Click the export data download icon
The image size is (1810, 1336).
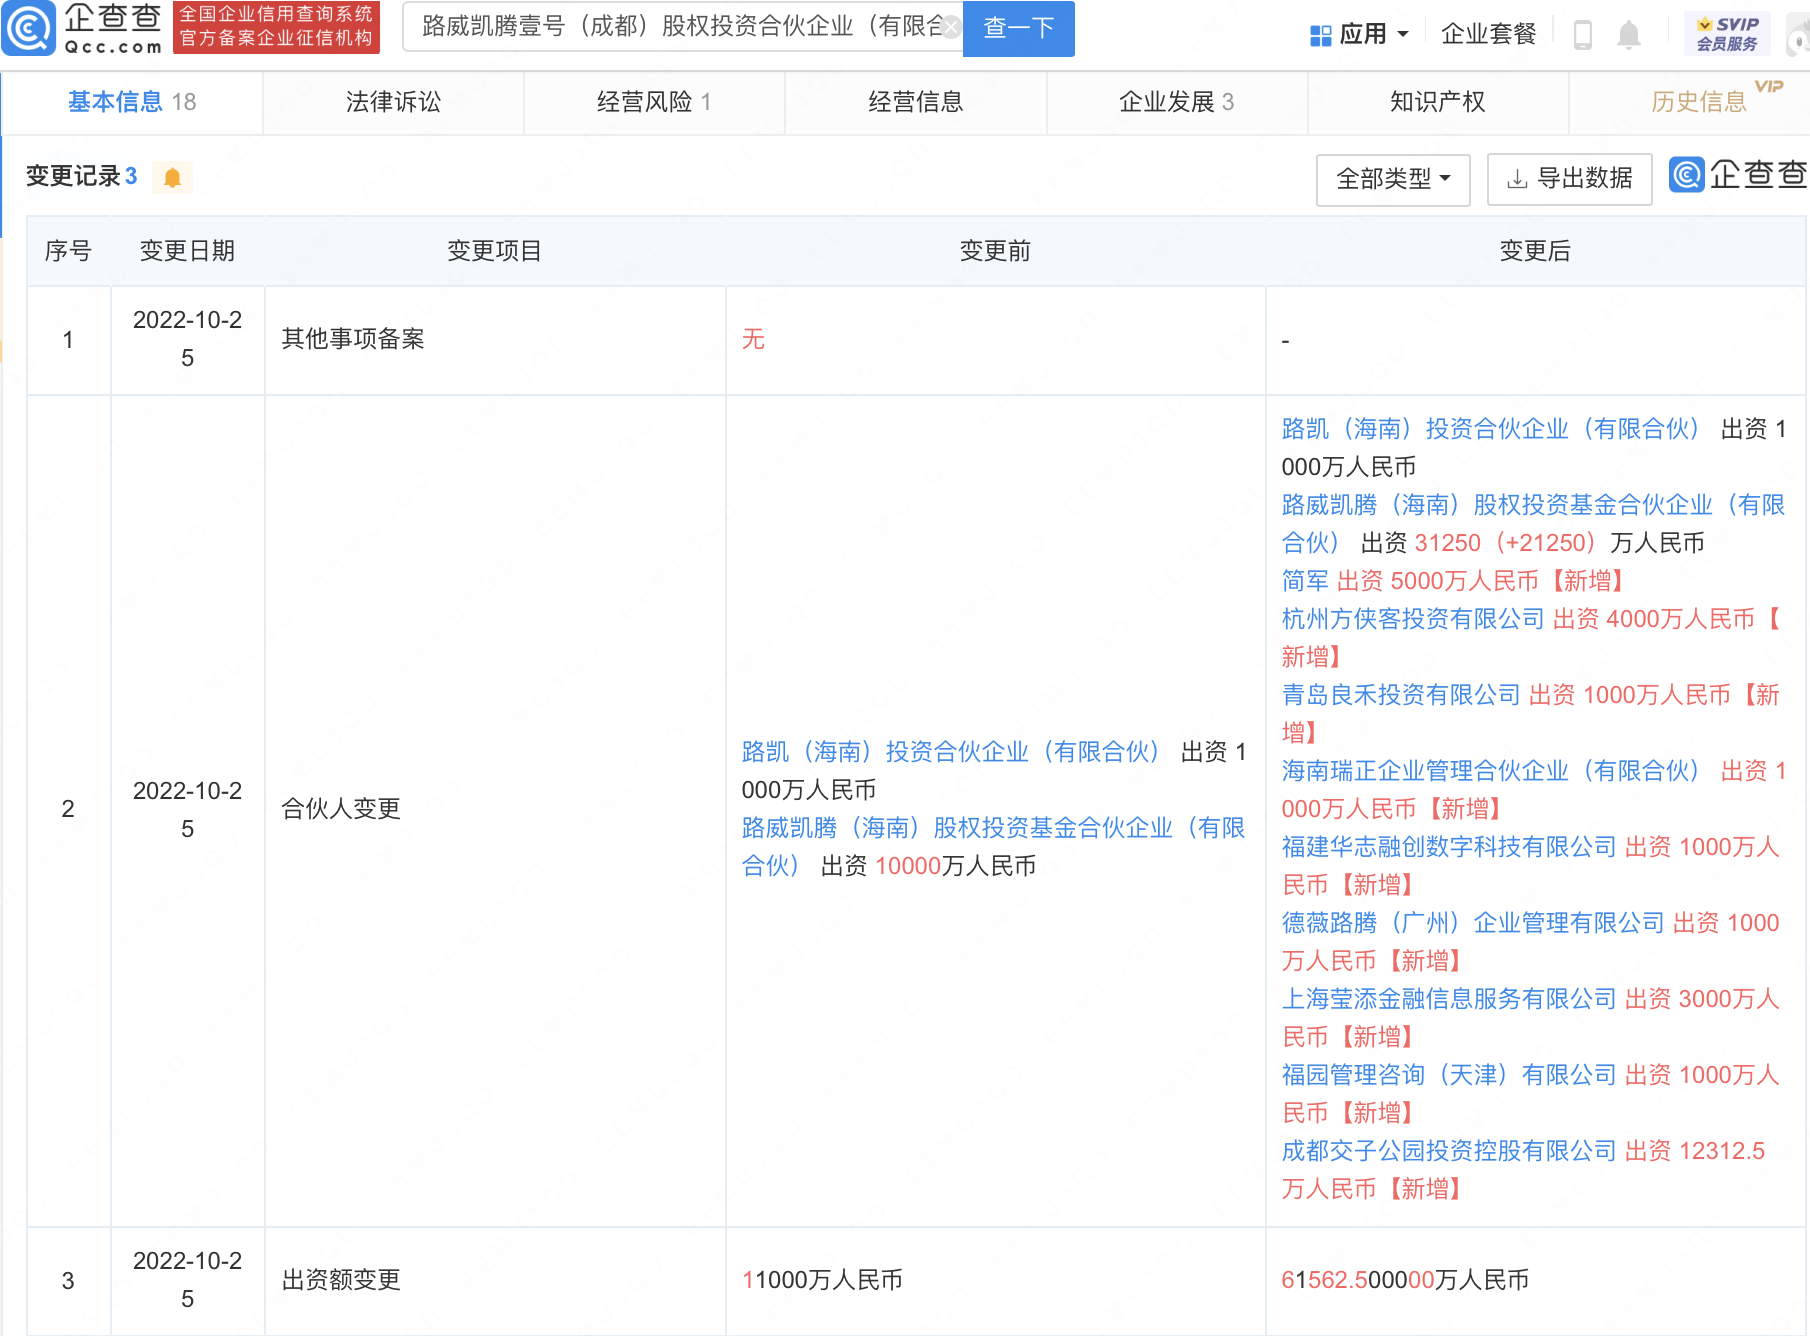[x=1517, y=179]
